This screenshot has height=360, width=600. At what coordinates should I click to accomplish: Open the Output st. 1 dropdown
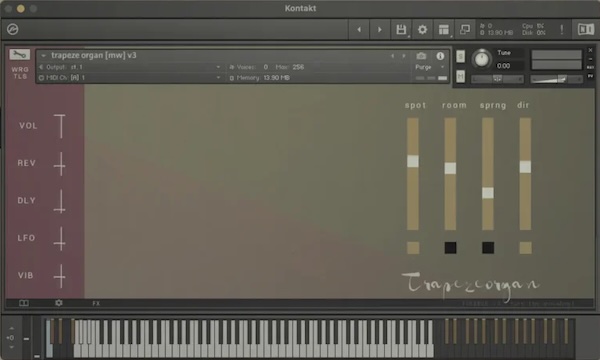(130, 67)
